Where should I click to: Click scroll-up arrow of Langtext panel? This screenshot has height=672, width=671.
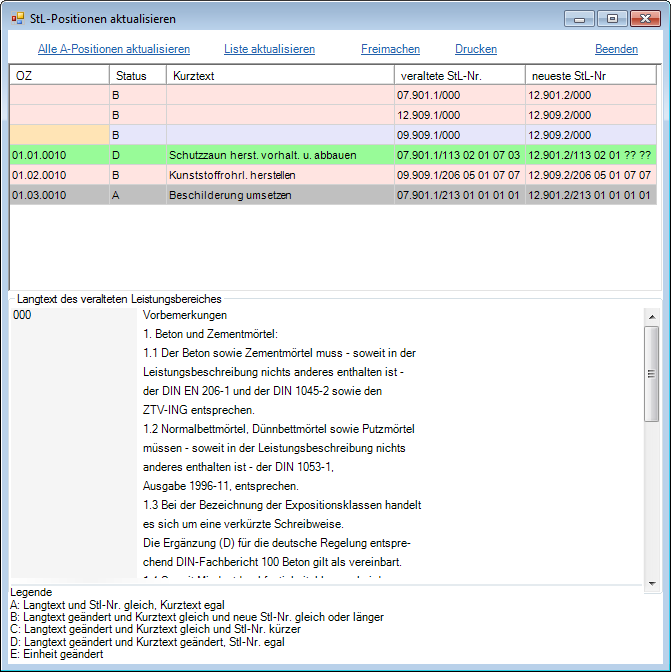[652, 317]
